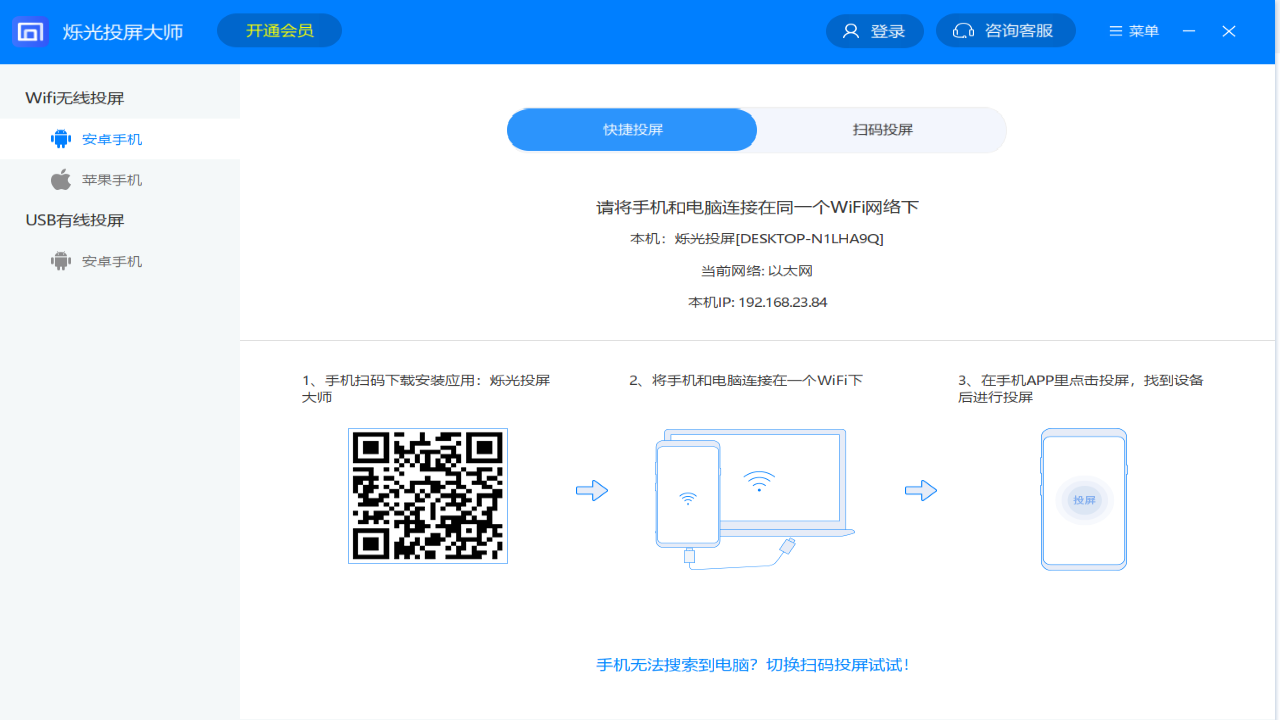1280x720 pixels.
Task: Switch to the 扫码投屏 tab
Action: tap(882, 130)
